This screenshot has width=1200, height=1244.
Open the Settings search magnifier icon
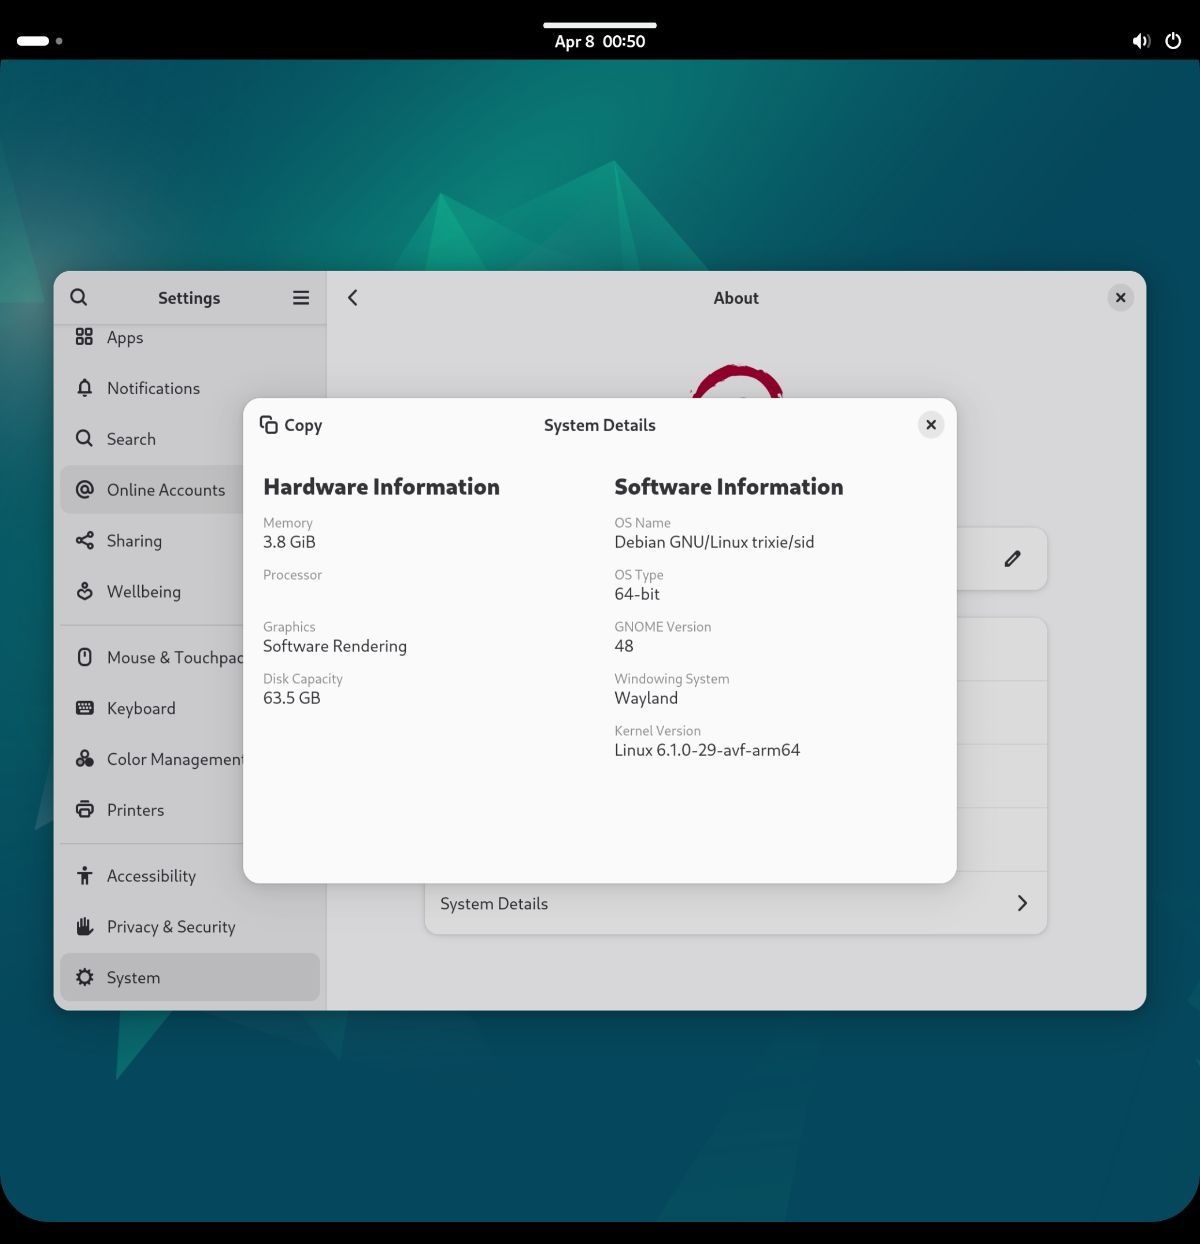coord(79,297)
